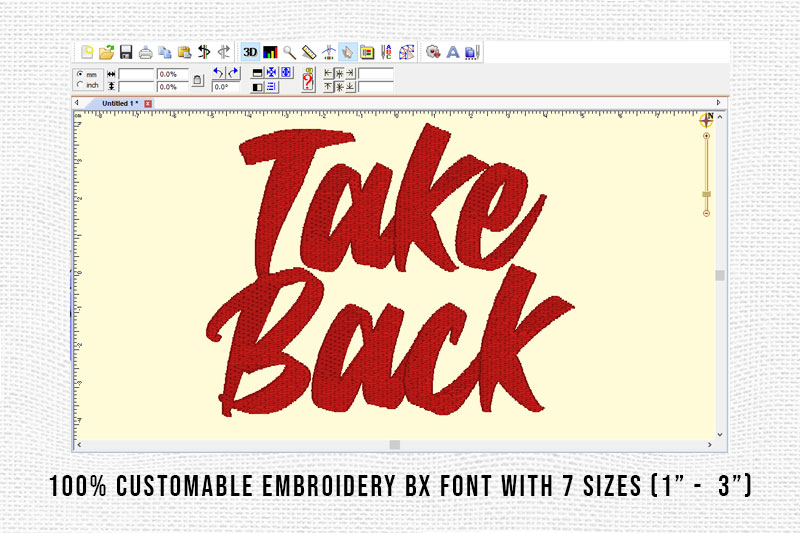Image resolution: width=800 pixels, height=533 pixels.
Task: Align objects to right edge
Action: point(350,73)
